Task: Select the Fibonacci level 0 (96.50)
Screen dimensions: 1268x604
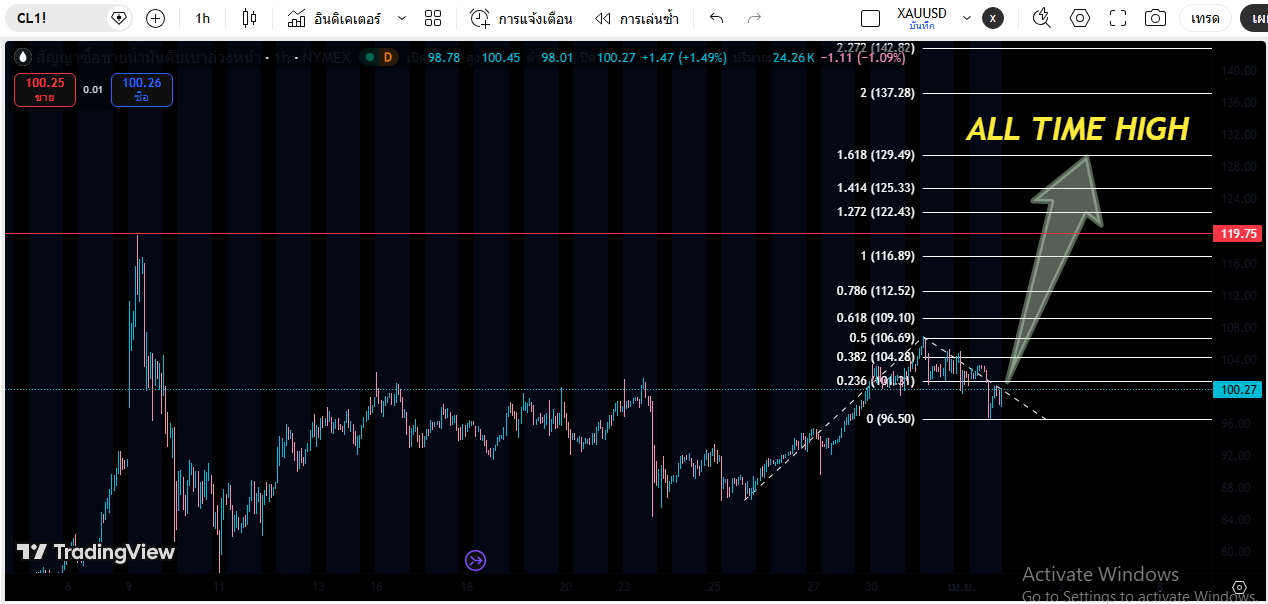Action: (x=890, y=419)
